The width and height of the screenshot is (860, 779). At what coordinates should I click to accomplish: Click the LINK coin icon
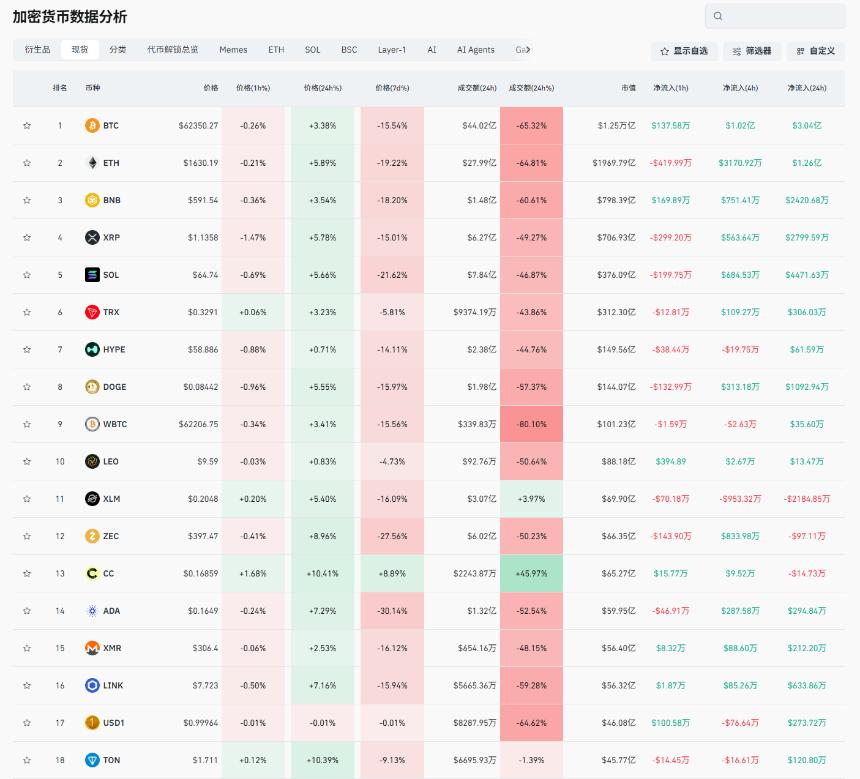[92, 685]
